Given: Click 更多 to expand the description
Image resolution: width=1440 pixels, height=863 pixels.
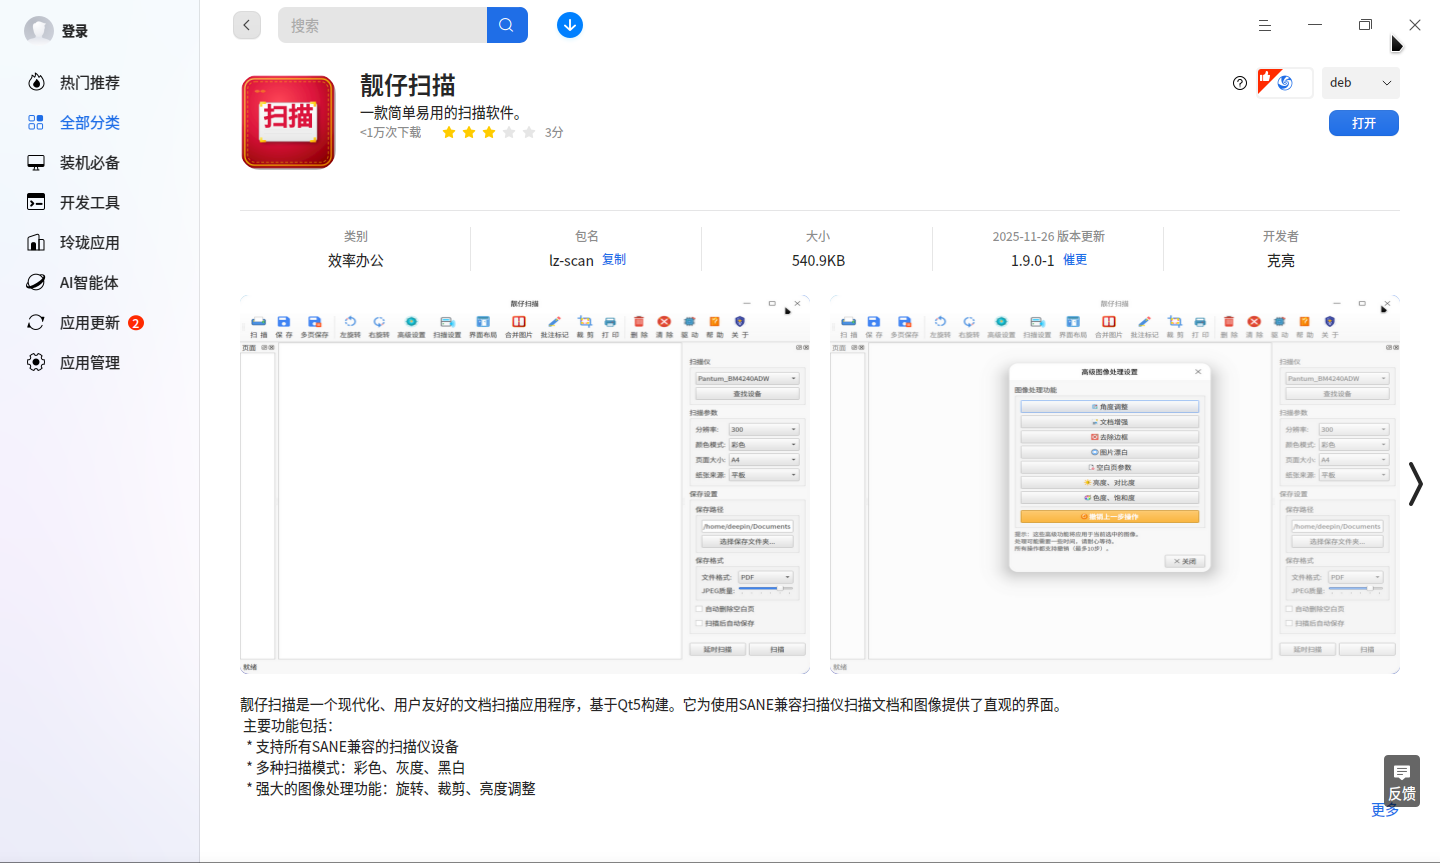Looking at the screenshot, I should (1385, 811).
